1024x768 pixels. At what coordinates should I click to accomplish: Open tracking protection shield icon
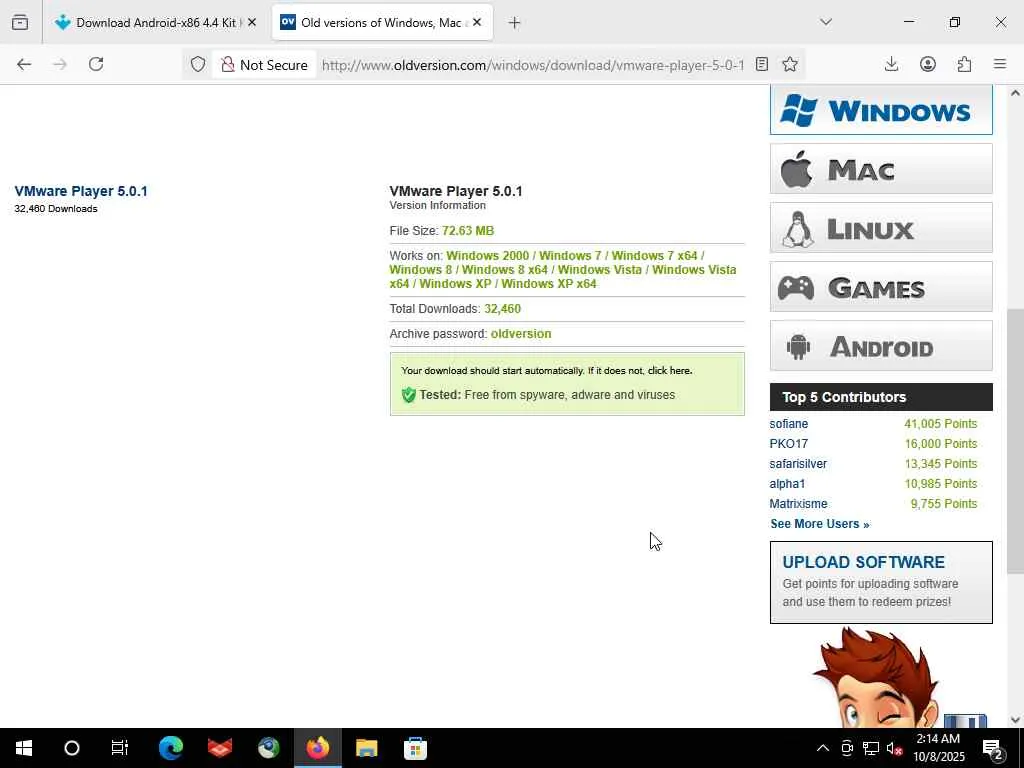tap(198, 64)
